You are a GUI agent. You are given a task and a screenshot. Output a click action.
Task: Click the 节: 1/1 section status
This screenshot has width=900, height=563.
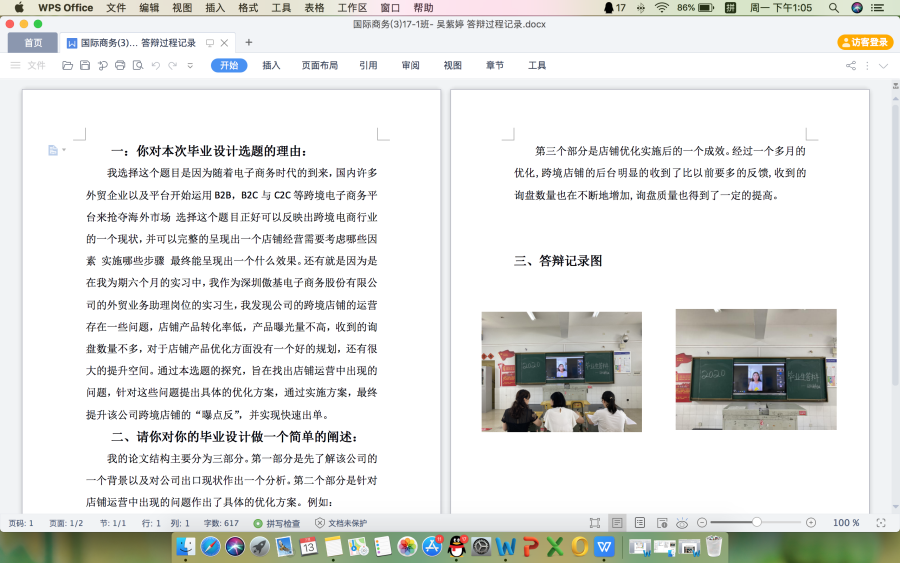[x=112, y=523]
